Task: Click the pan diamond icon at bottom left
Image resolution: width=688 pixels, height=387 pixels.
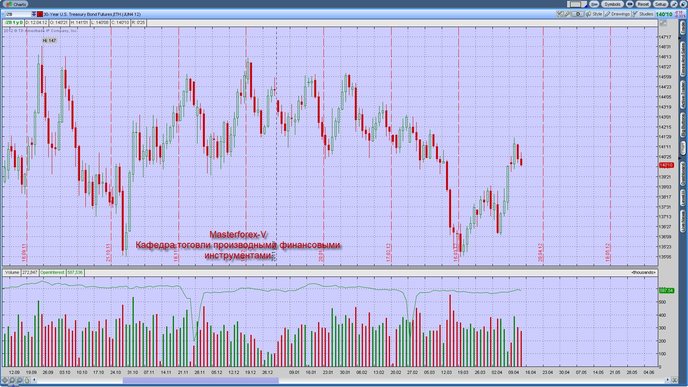Action: tap(5, 380)
